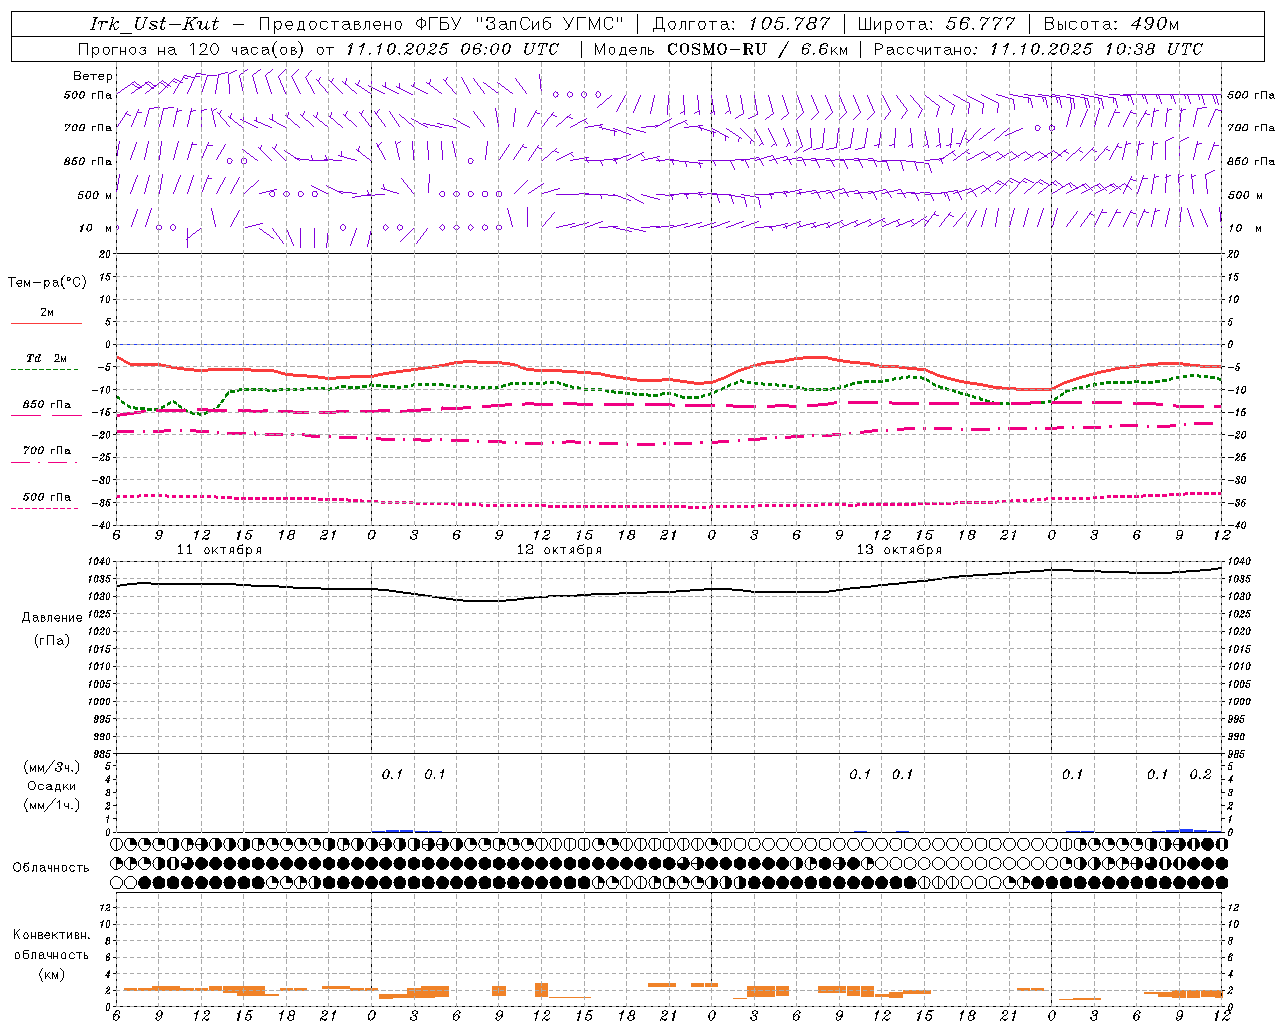Viewport: 1280px width, 1024px height.
Task: Click the left 850 гПа wind level label
Action: tap(88, 161)
